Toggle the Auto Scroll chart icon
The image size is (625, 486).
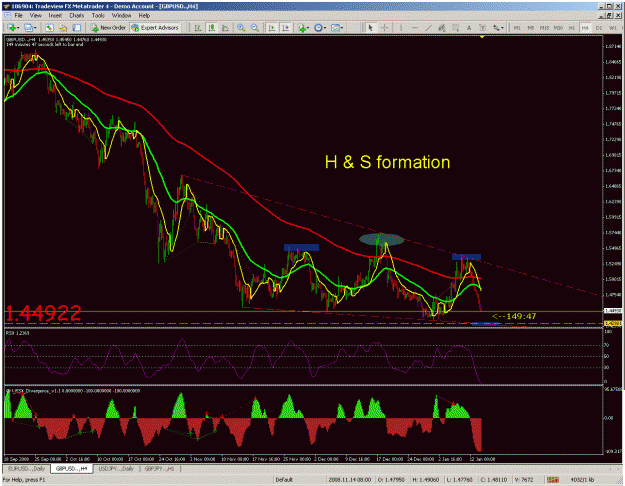pos(272,28)
